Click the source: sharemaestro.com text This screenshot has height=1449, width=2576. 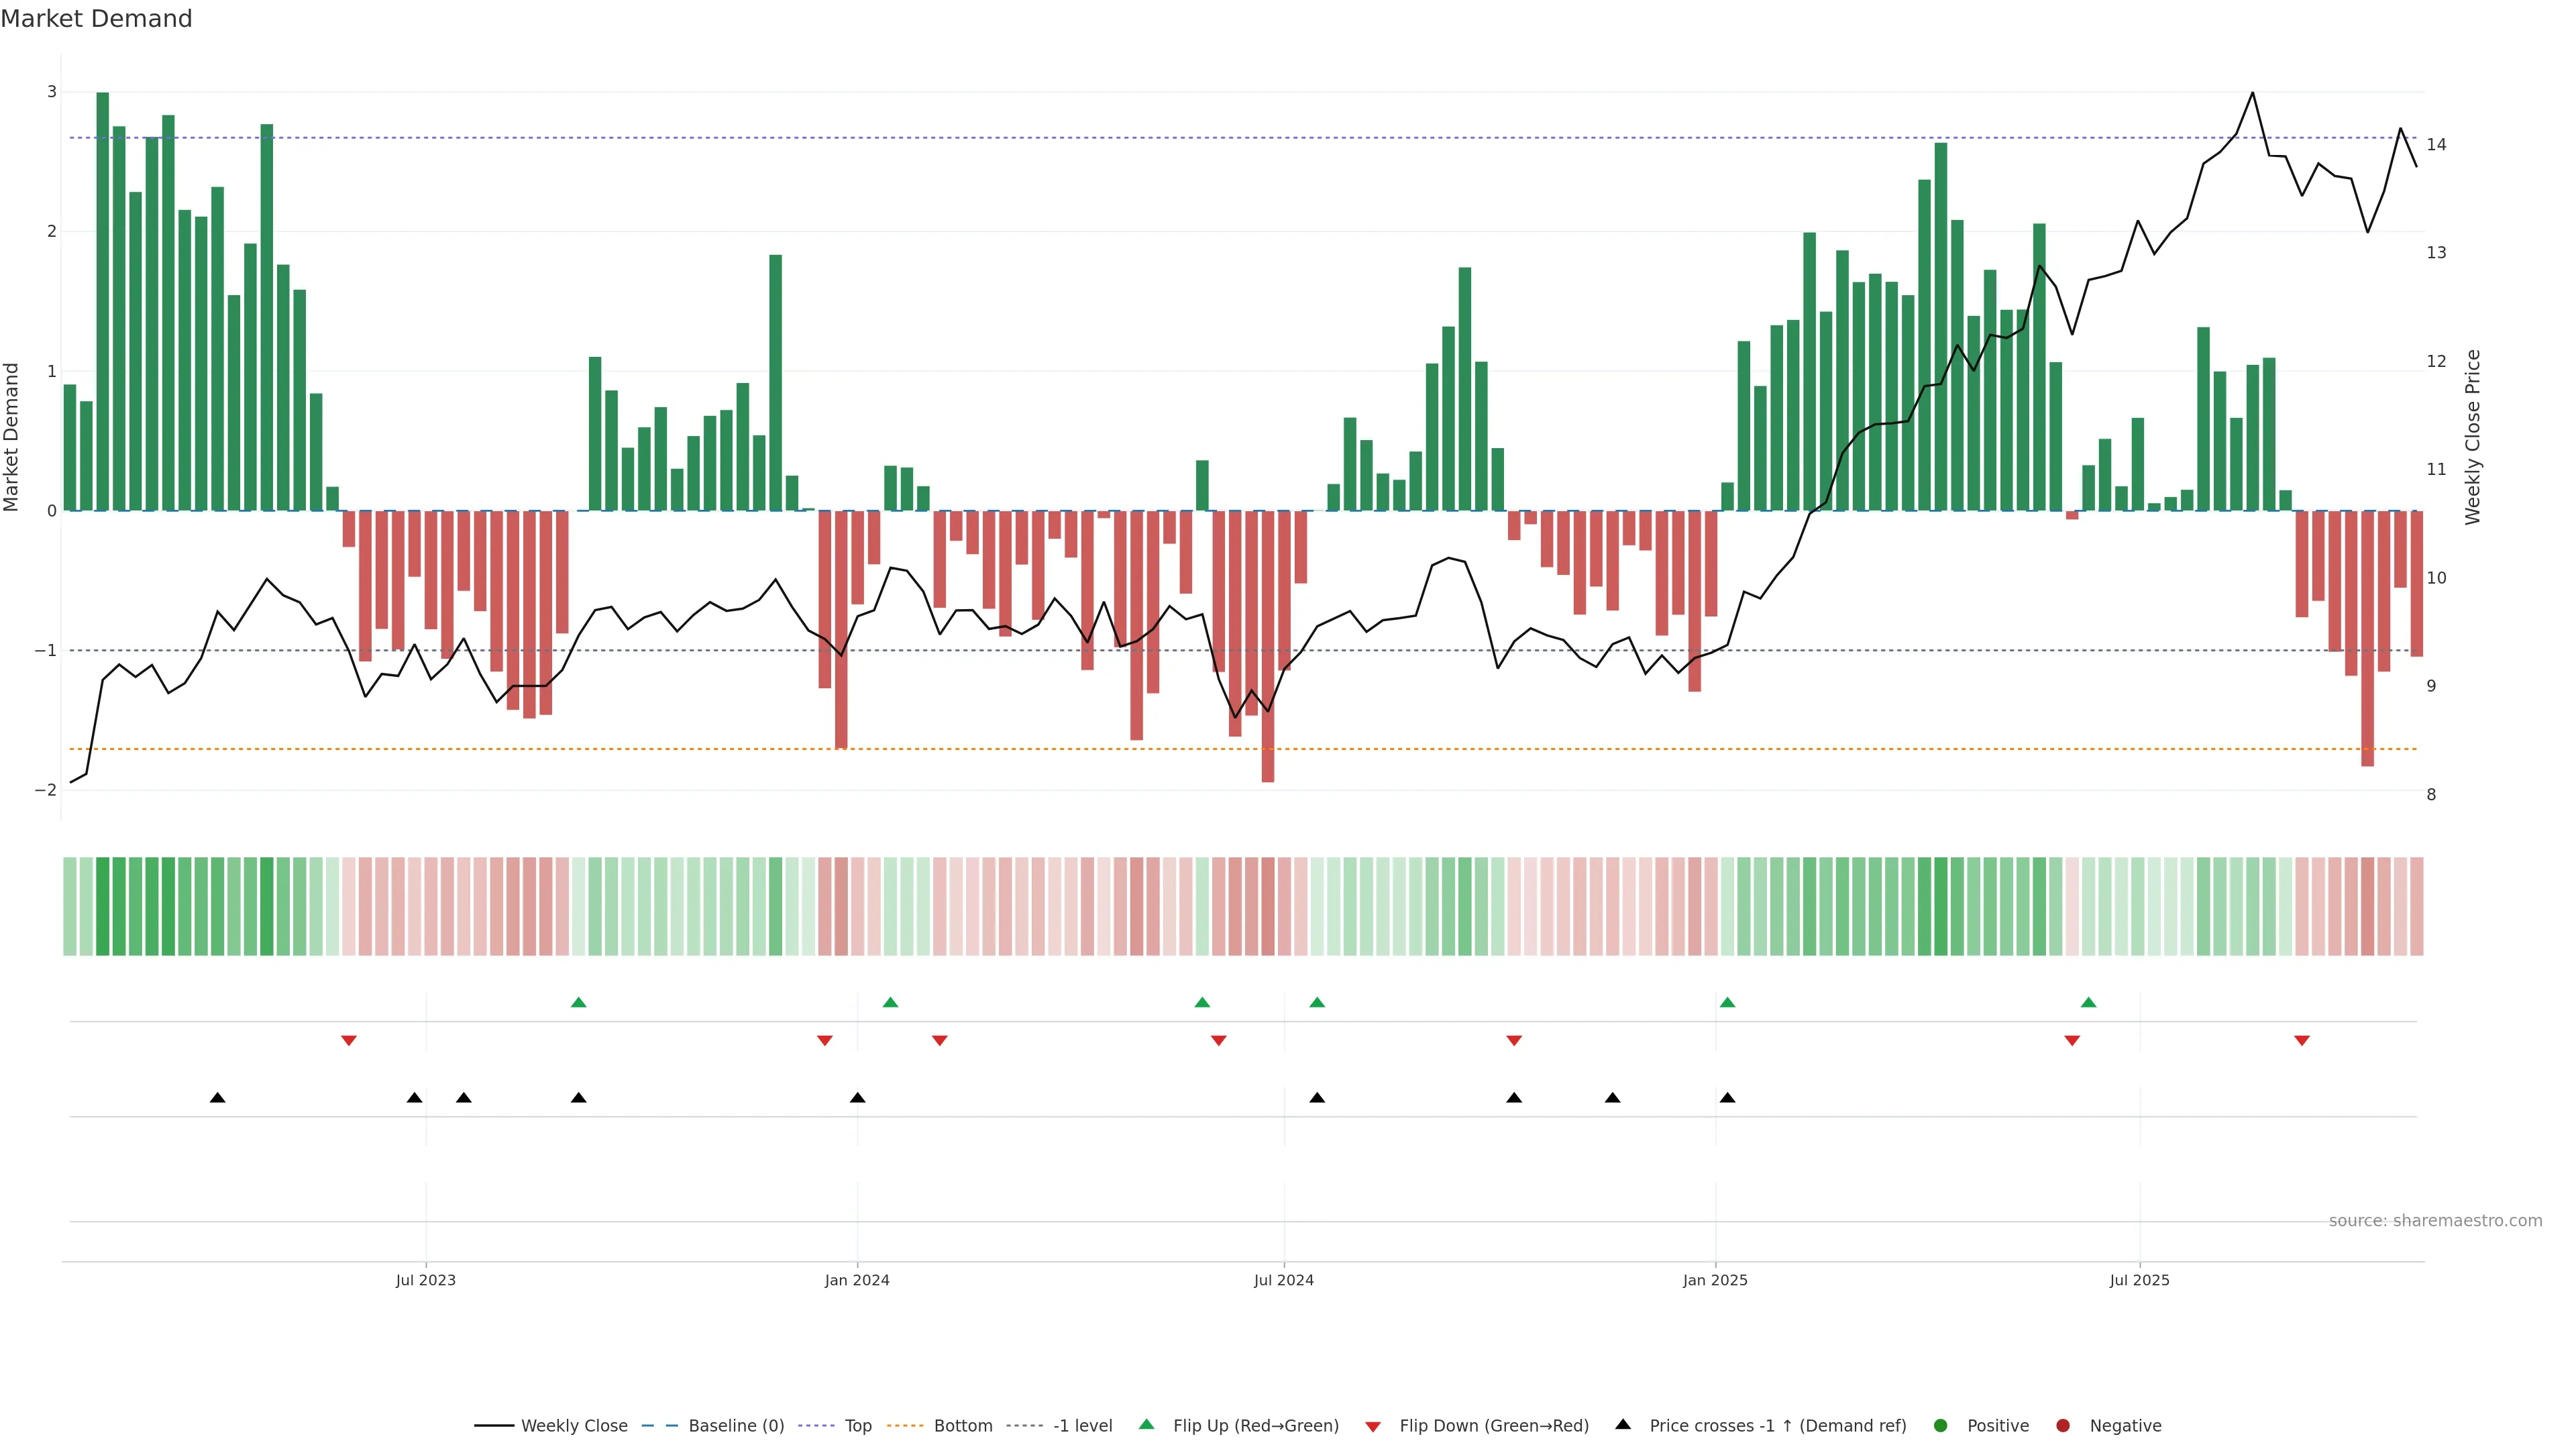(x=2435, y=1220)
